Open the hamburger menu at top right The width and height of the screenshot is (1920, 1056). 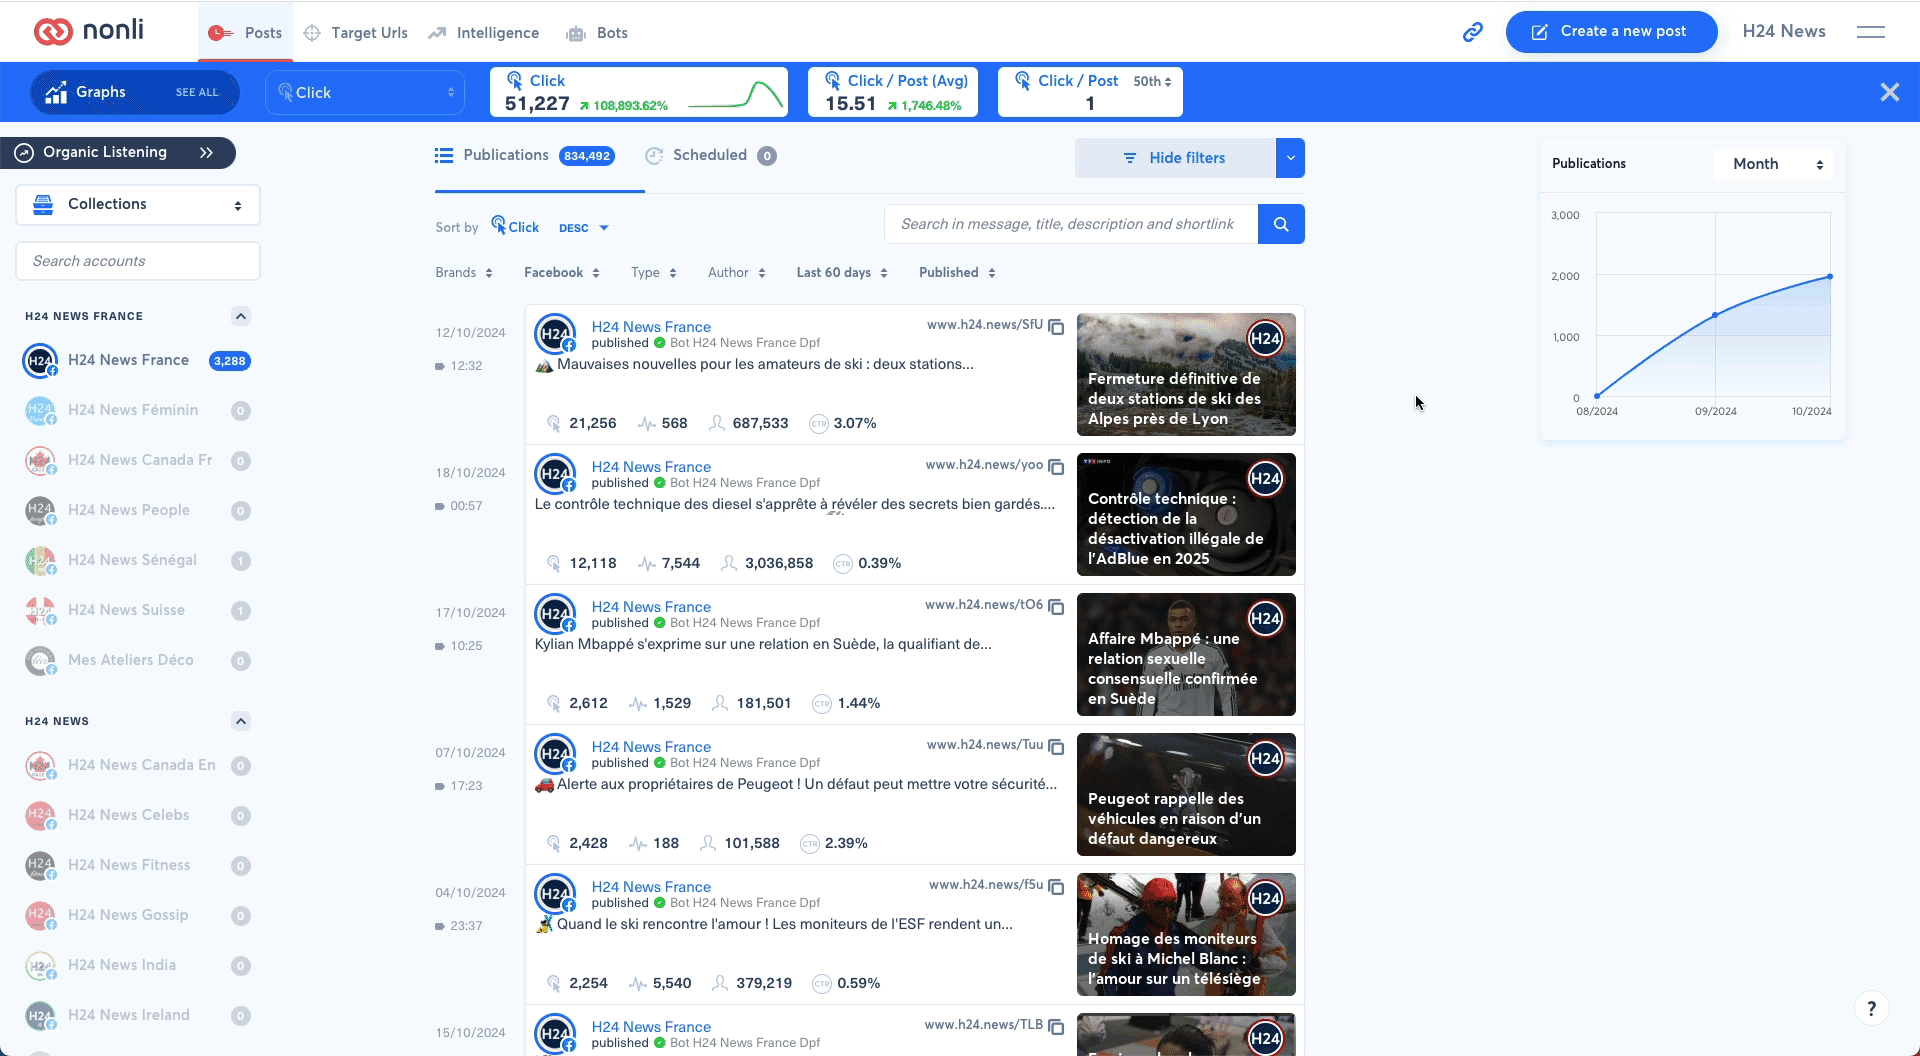[x=1870, y=32]
